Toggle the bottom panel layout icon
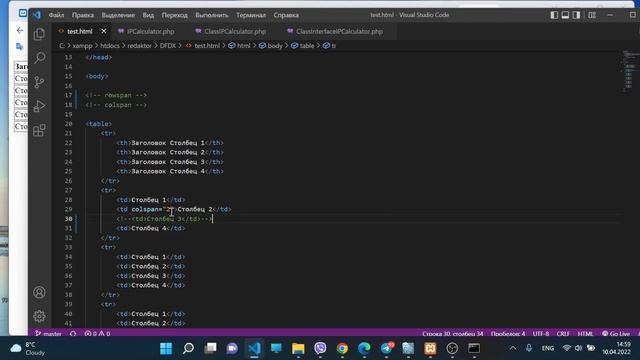 click(x=565, y=15)
